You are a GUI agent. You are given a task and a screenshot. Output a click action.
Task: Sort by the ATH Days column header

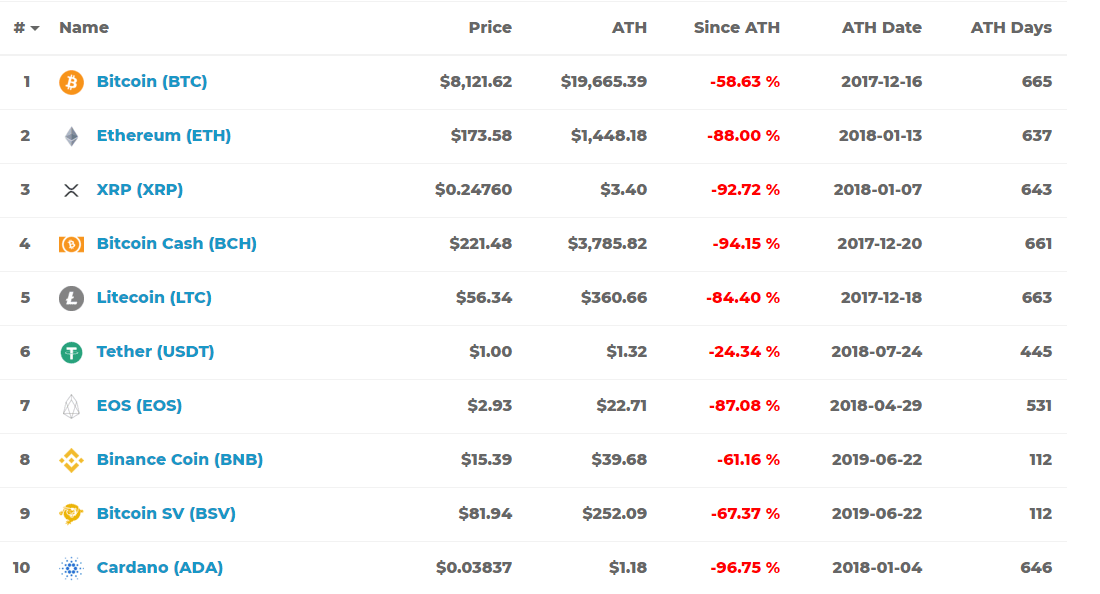1010,28
